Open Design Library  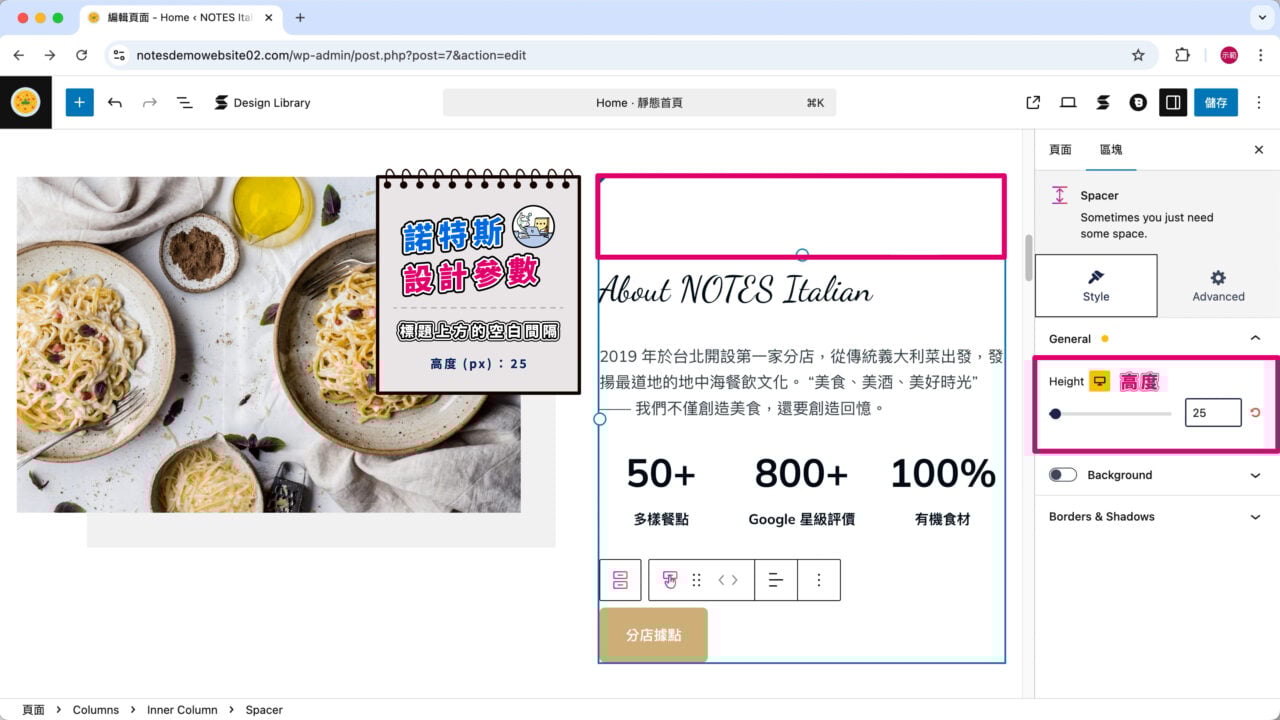click(262, 102)
